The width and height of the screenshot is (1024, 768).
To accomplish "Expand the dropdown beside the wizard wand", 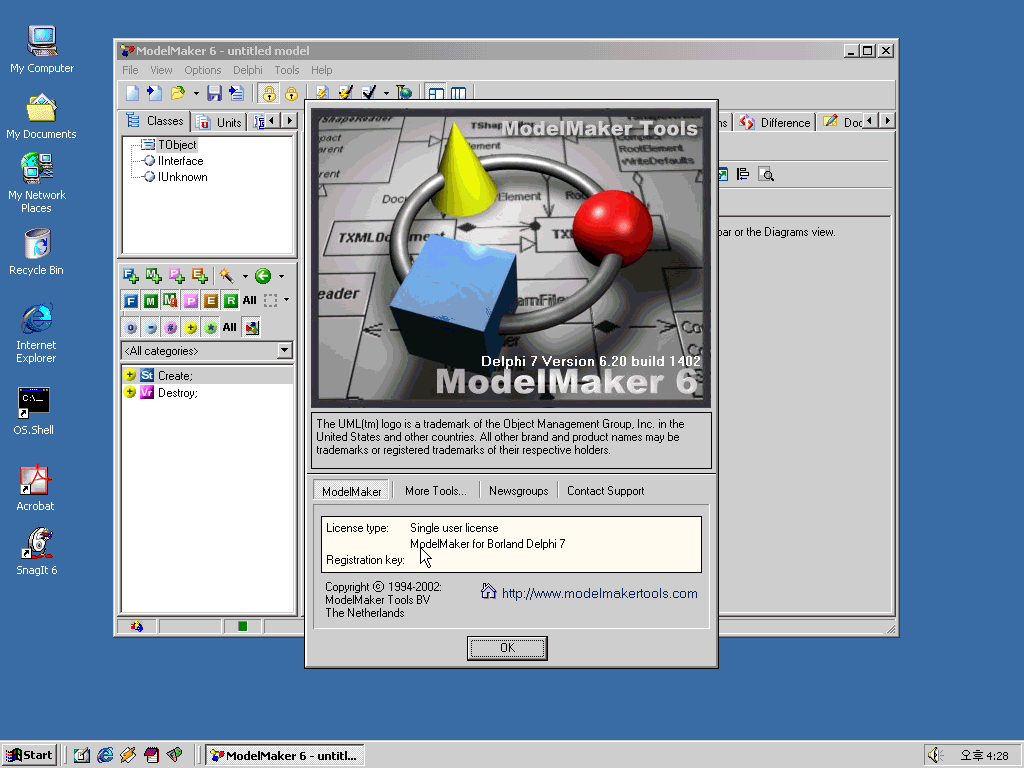I will [245, 277].
